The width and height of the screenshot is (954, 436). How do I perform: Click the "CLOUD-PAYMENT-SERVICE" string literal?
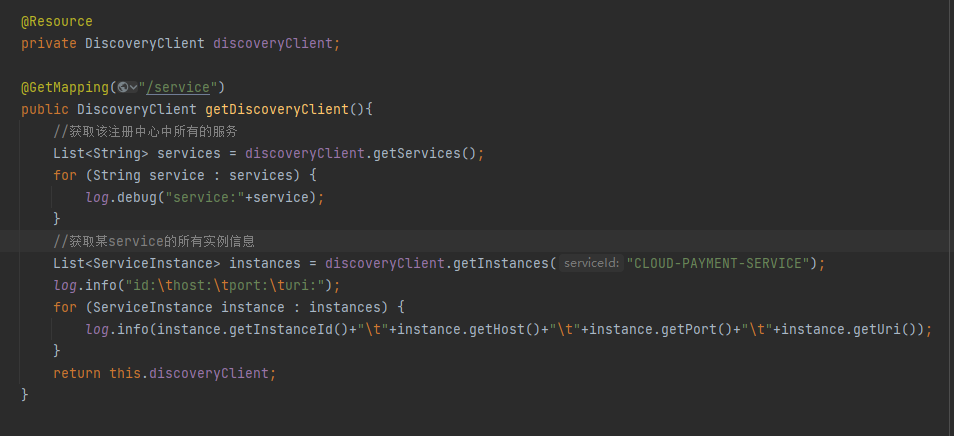click(x=716, y=263)
